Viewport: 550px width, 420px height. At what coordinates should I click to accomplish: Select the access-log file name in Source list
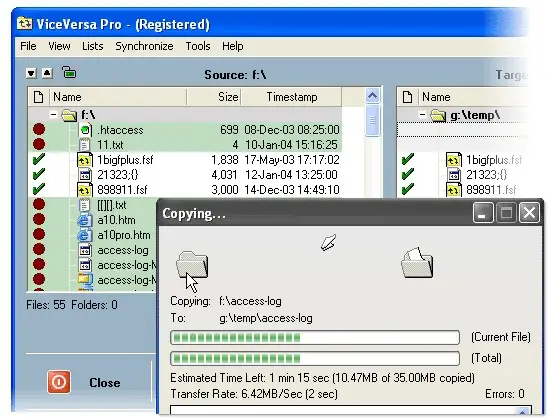click(123, 250)
